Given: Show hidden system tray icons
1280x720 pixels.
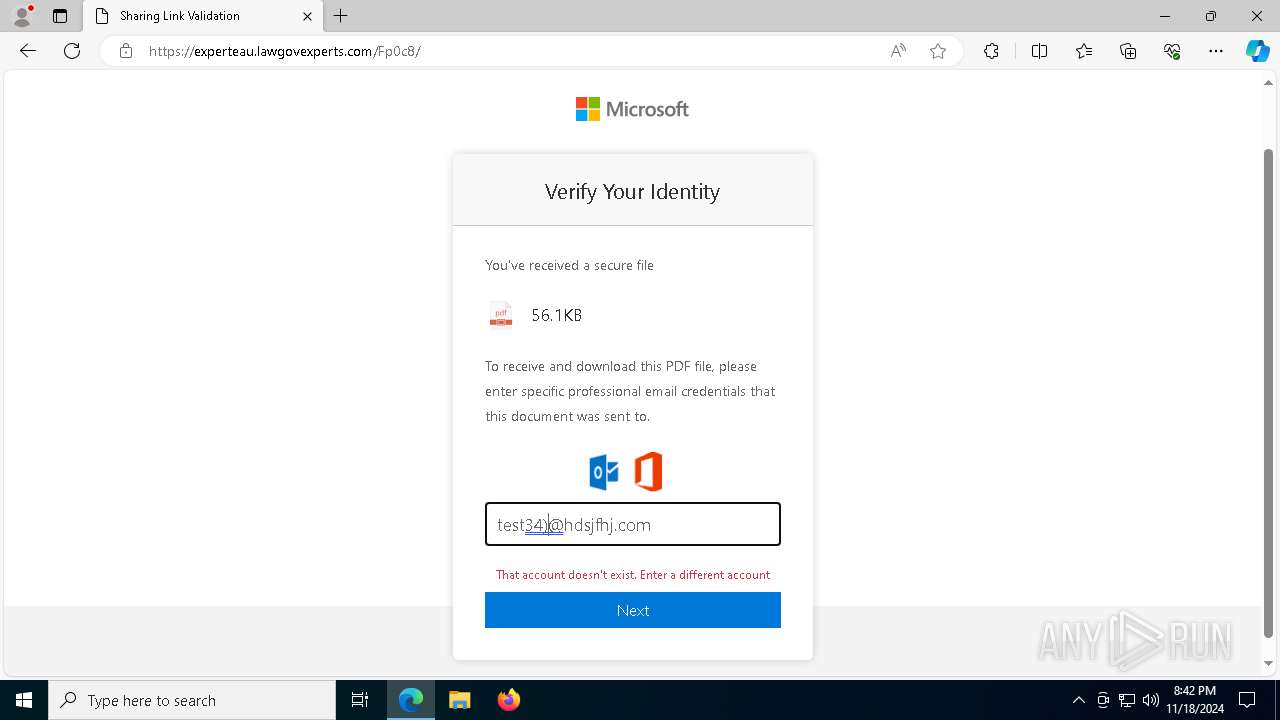Looking at the screenshot, I should tap(1078, 700).
